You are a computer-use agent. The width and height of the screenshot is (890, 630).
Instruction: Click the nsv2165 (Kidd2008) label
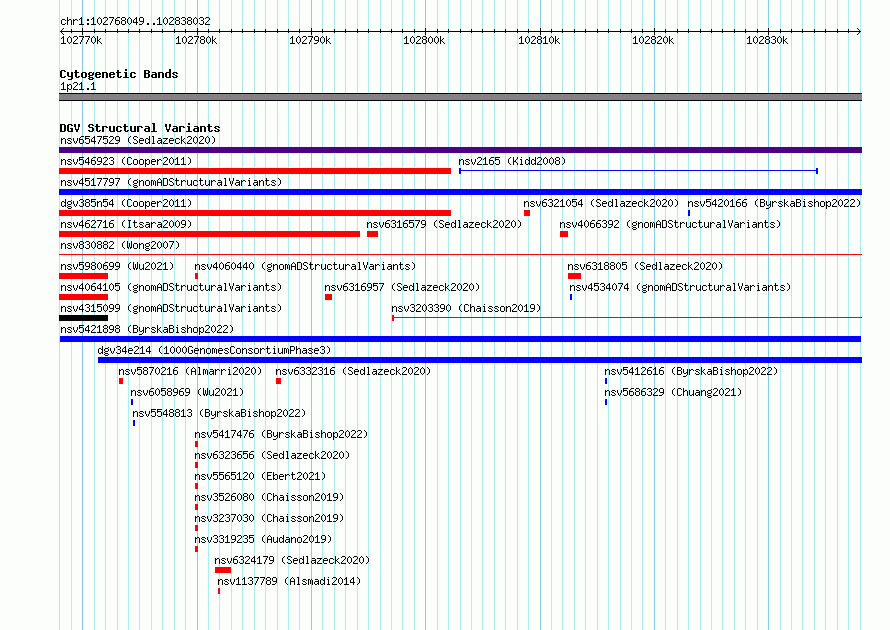[x=512, y=161]
